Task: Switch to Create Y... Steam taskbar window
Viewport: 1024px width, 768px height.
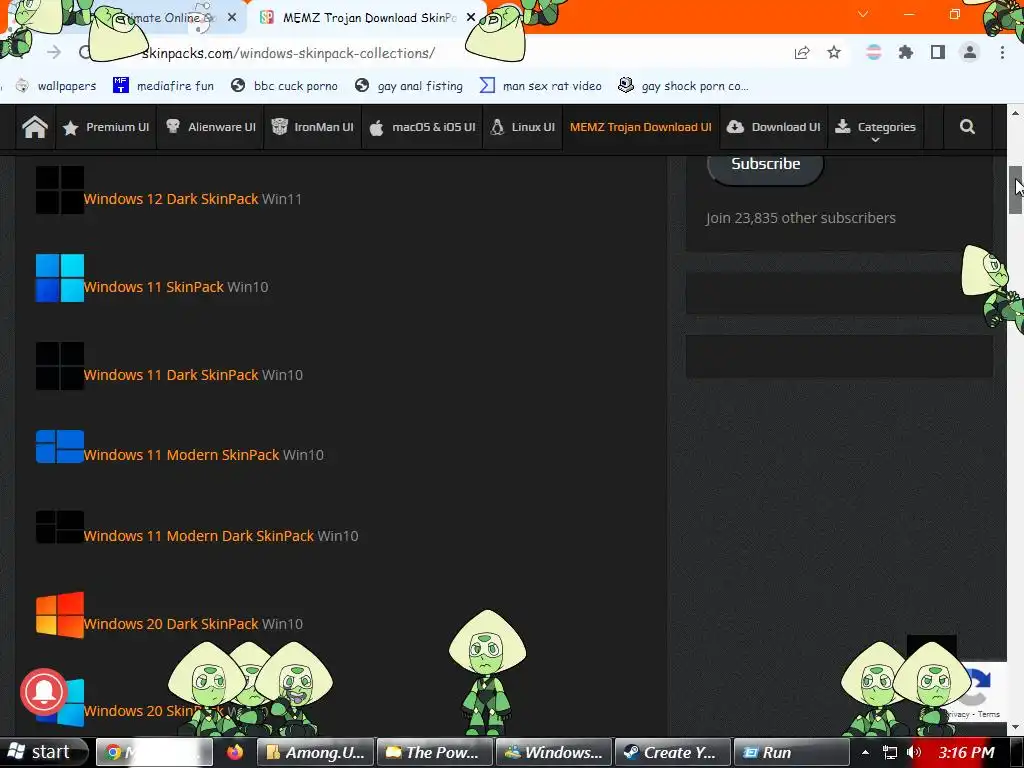Action: click(673, 752)
